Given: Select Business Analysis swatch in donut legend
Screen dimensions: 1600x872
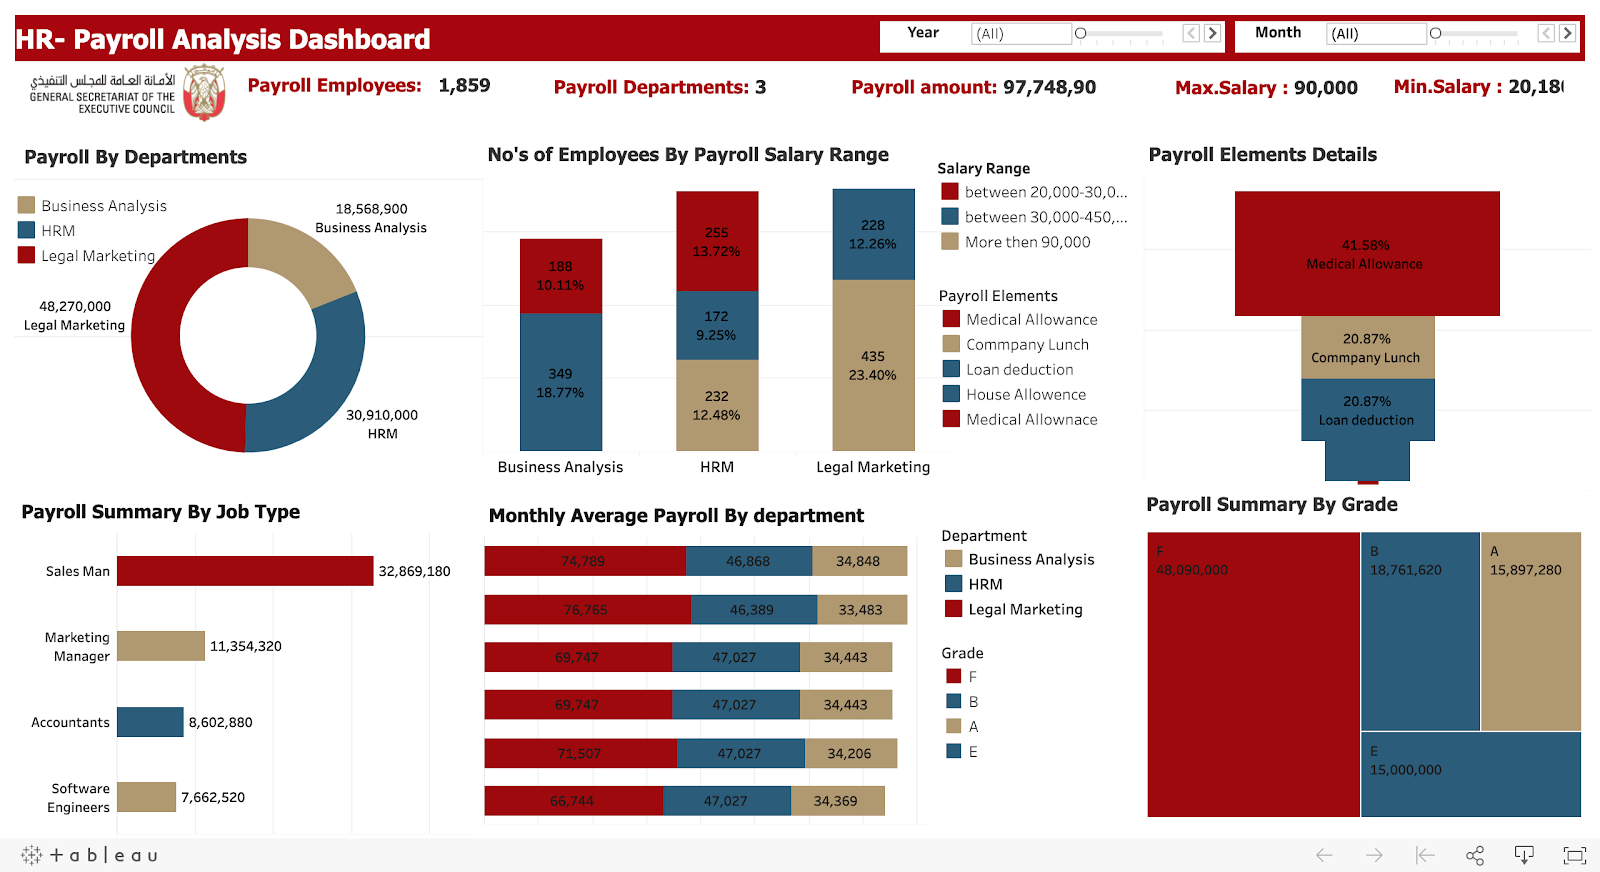Looking at the screenshot, I should tap(27, 205).
